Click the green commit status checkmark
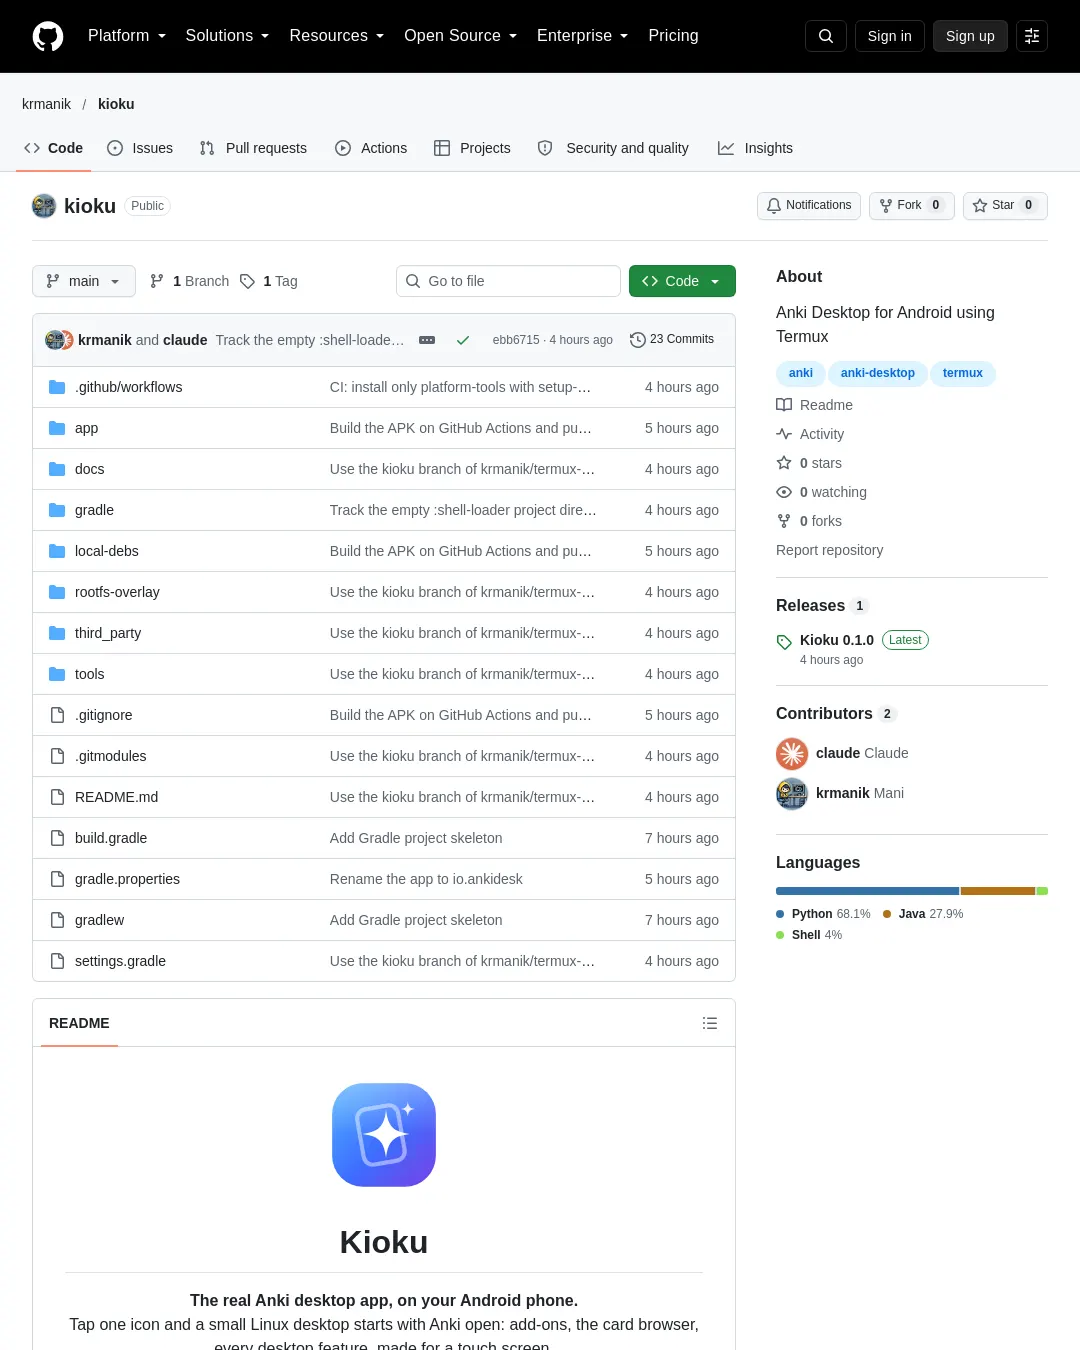This screenshot has height=1350, width=1080. (x=463, y=340)
